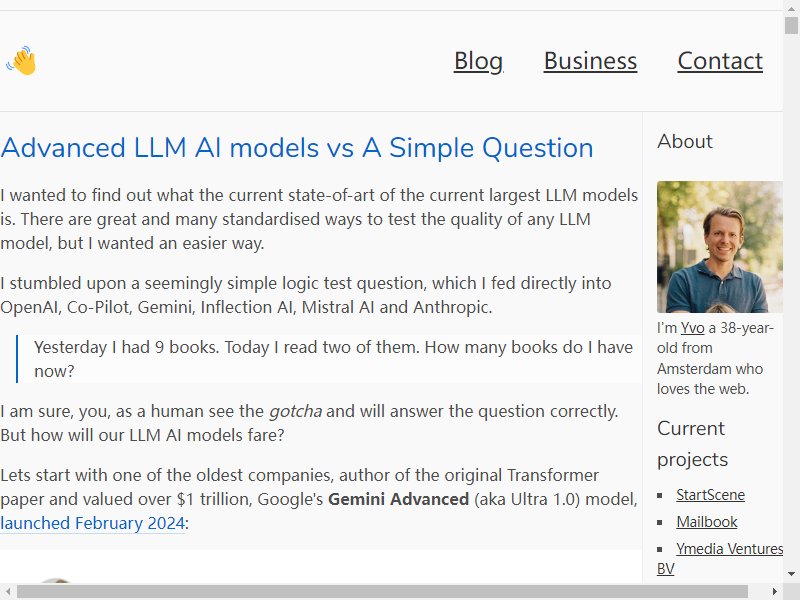Click the books question blockquote
This screenshot has height=600, width=800.
pyautogui.click(x=330, y=359)
